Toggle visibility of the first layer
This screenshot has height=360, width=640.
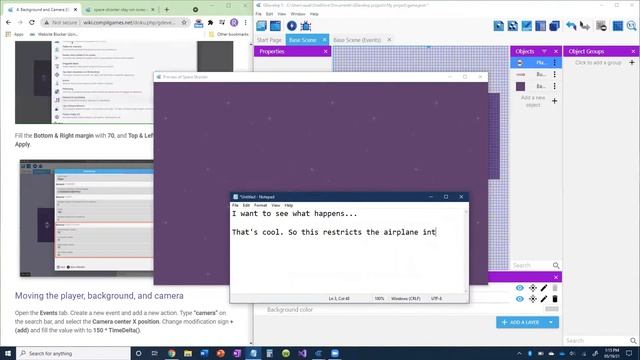pyautogui.click(x=520, y=288)
